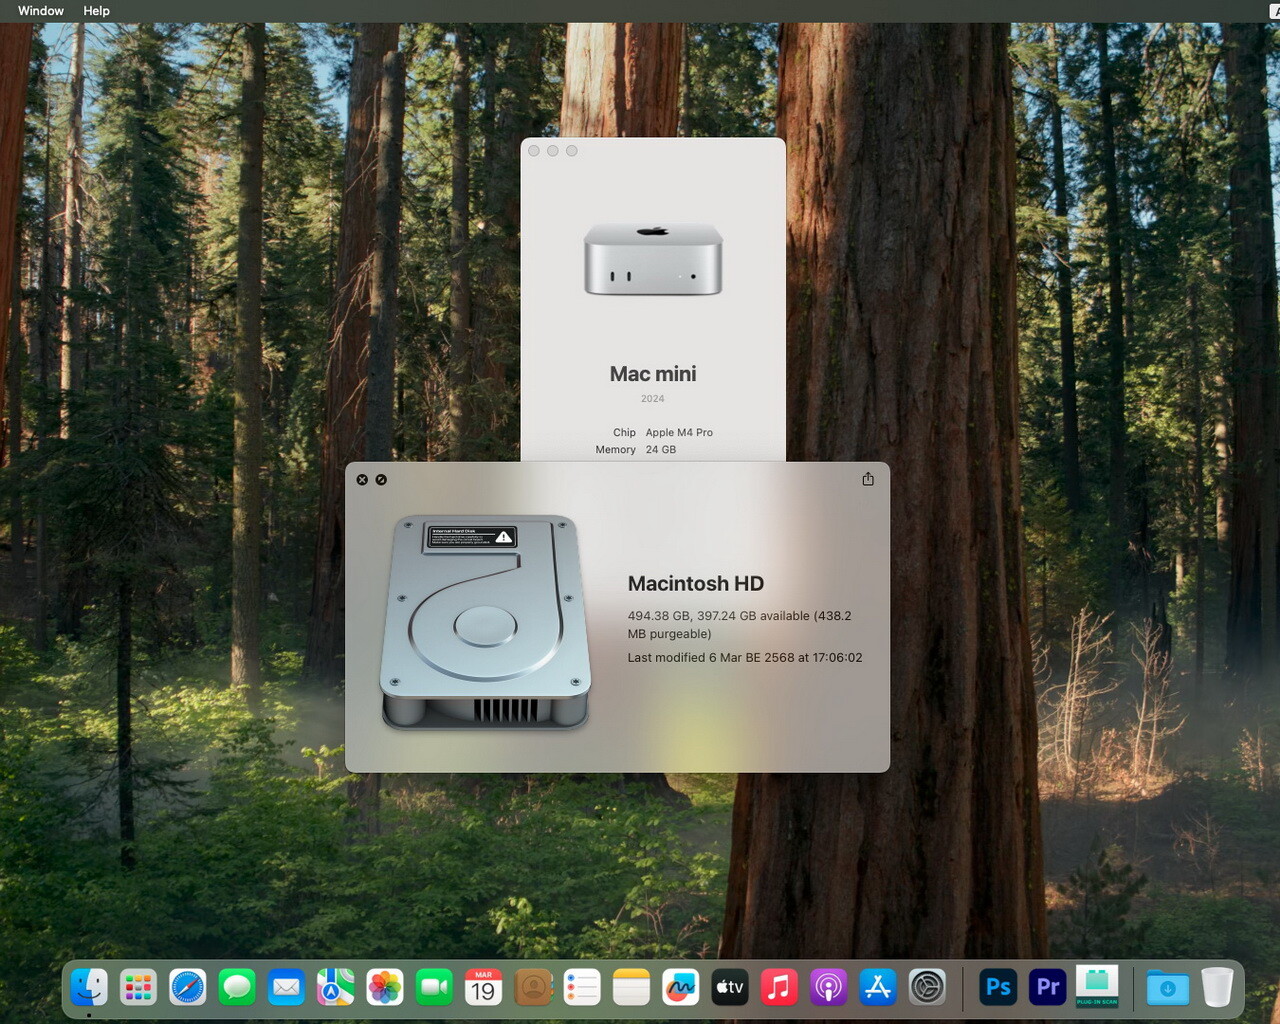Open the Plug-in Scan app in the dock
Image resolution: width=1280 pixels, height=1024 pixels.
click(x=1097, y=987)
